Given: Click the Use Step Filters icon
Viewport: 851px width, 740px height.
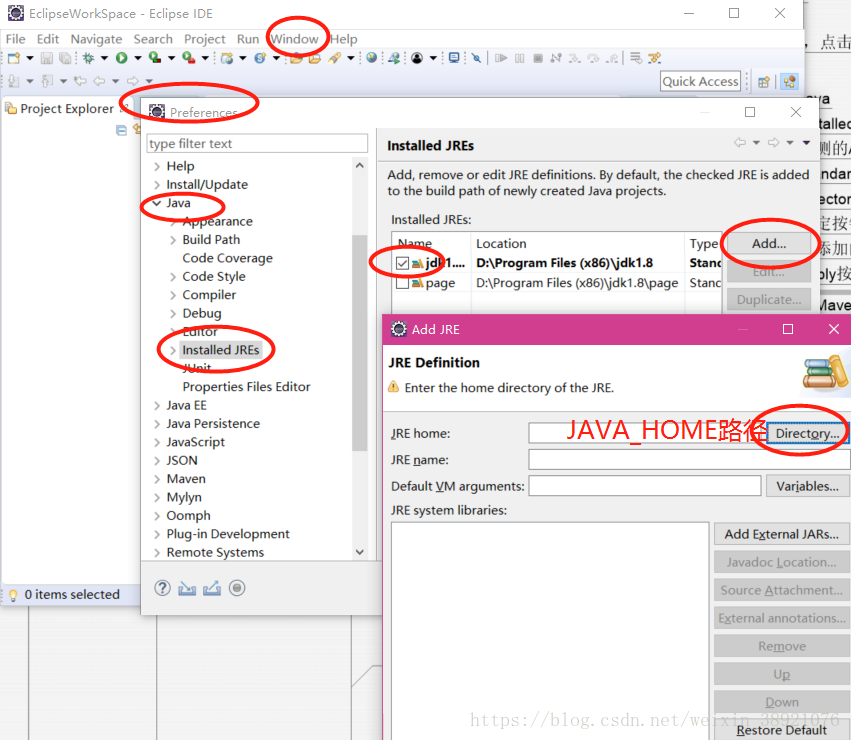Looking at the screenshot, I should pos(655,58).
